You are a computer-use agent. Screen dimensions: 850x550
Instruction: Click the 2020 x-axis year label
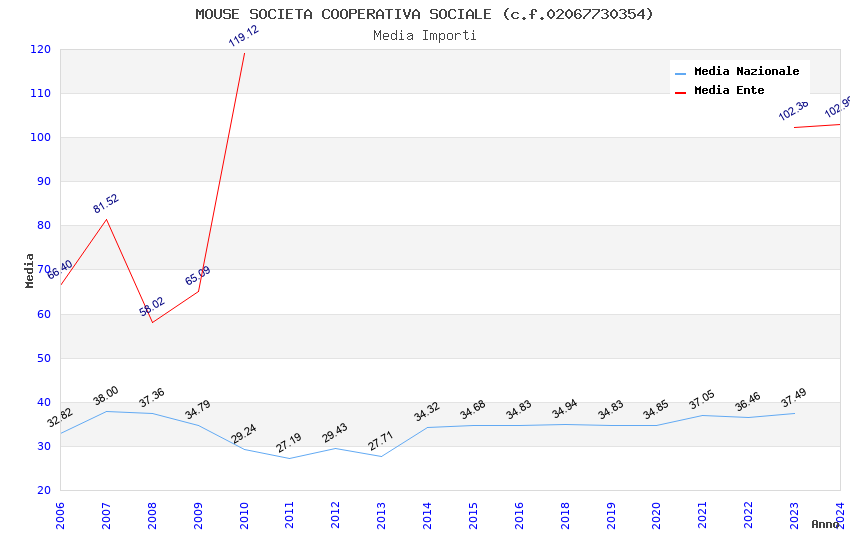click(x=656, y=515)
